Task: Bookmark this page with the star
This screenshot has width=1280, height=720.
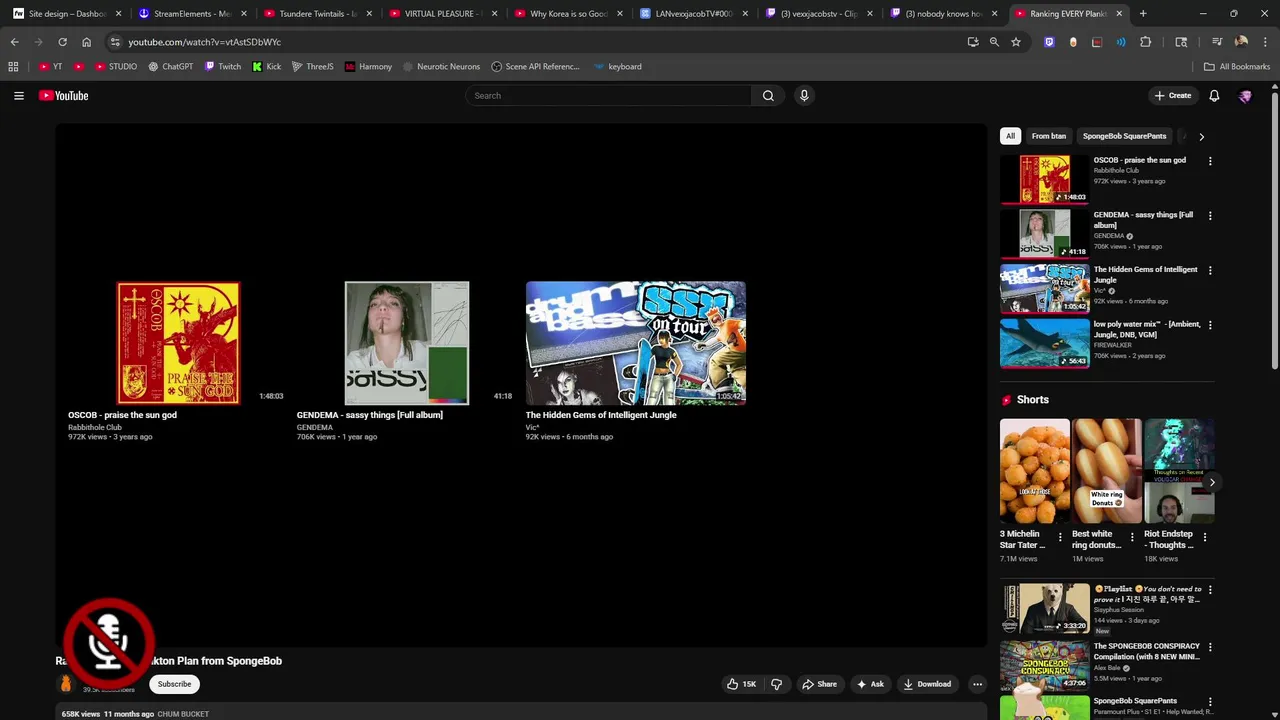Action: (1016, 42)
